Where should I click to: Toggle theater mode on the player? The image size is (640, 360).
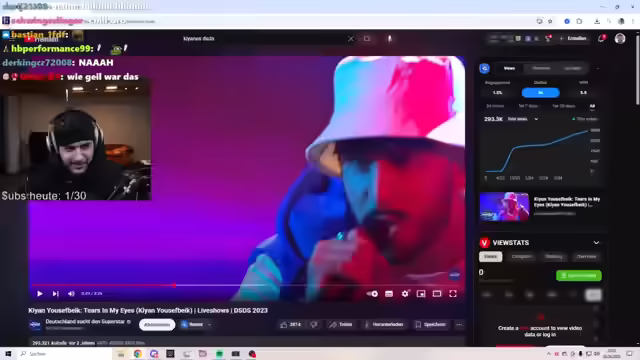(437, 293)
